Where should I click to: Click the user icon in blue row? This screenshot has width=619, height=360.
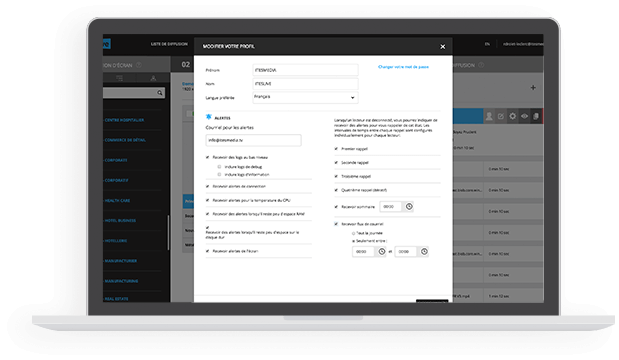pos(489,116)
